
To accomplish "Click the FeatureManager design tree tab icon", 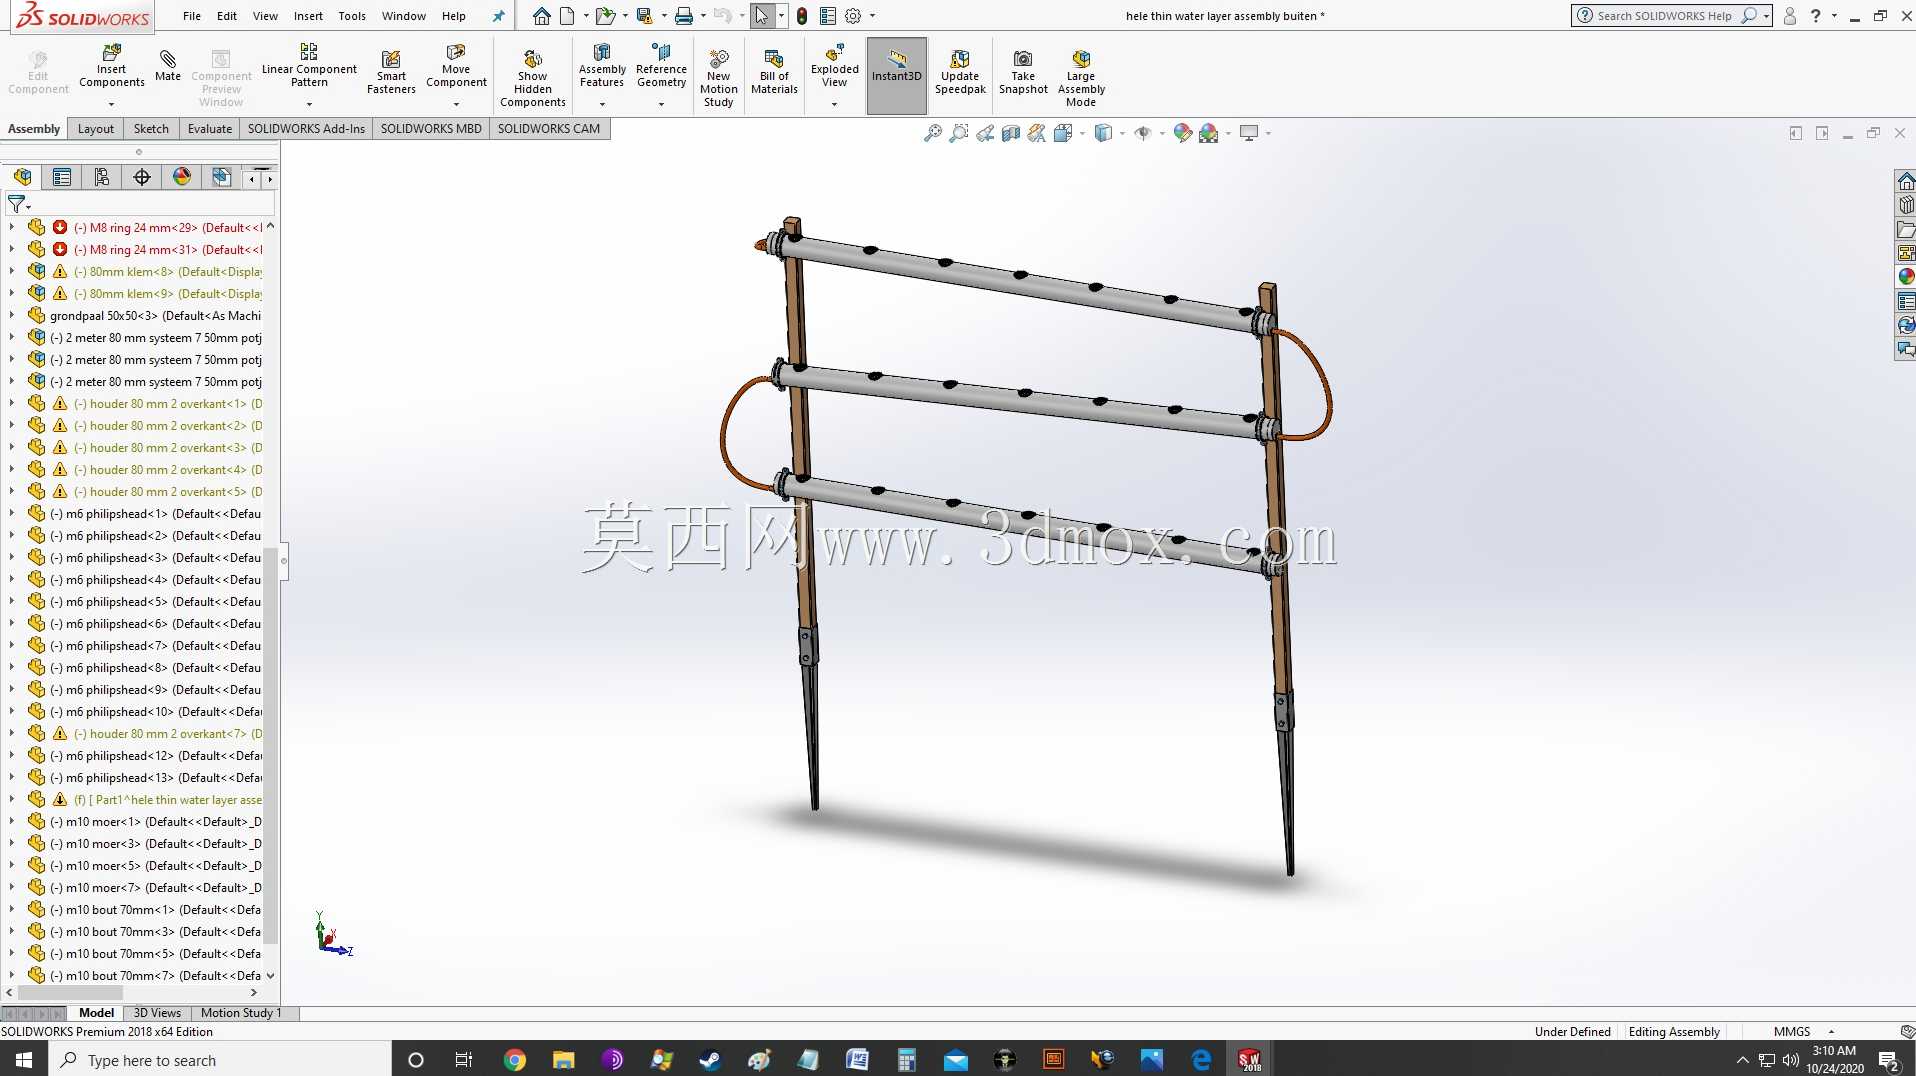I will [x=22, y=177].
